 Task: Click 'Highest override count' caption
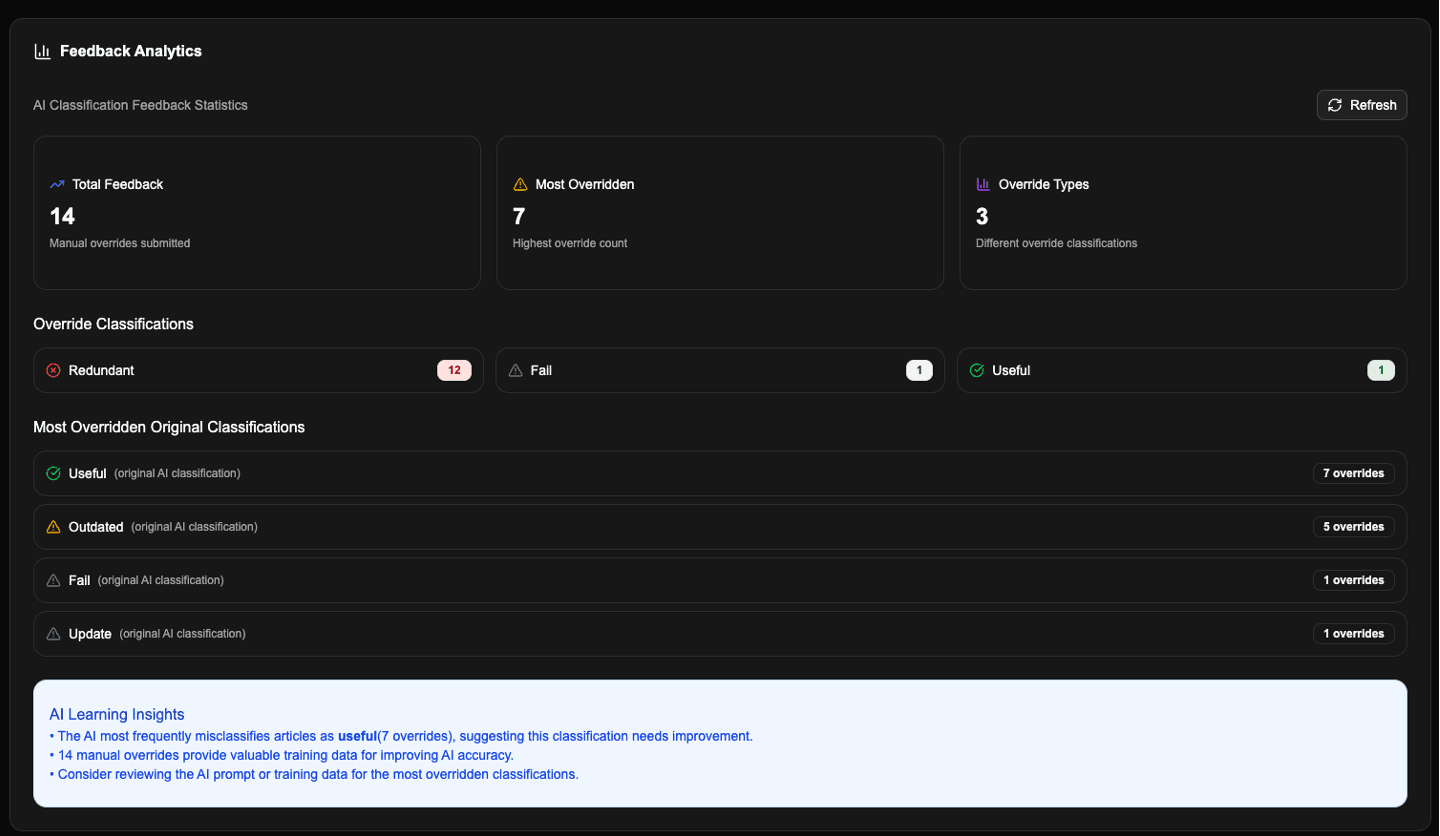[x=570, y=243]
